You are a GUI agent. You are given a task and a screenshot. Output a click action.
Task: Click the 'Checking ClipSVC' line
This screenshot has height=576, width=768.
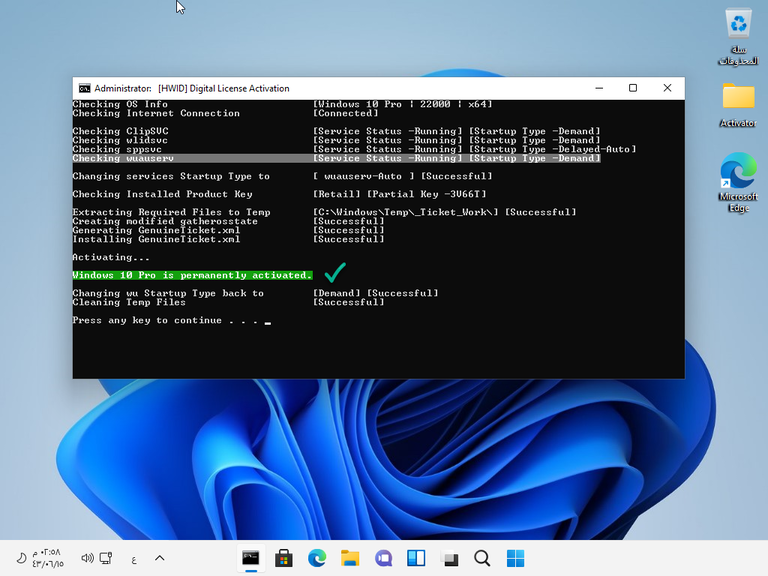336,131
